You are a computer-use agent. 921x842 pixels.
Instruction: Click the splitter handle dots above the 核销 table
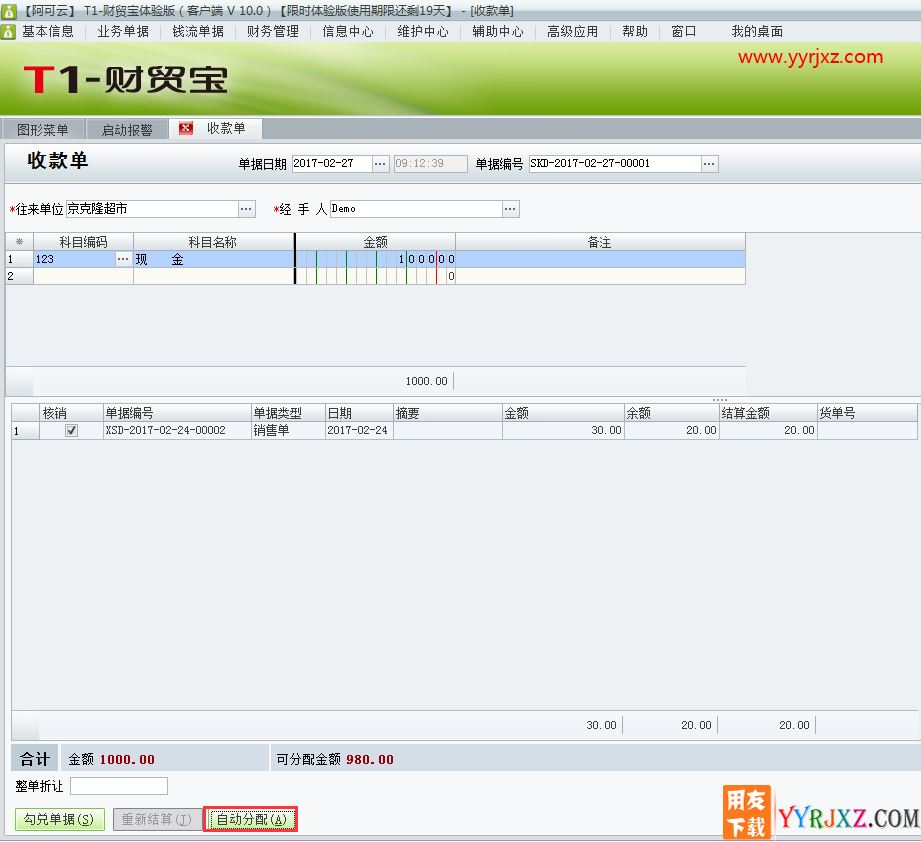[x=720, y=400]
